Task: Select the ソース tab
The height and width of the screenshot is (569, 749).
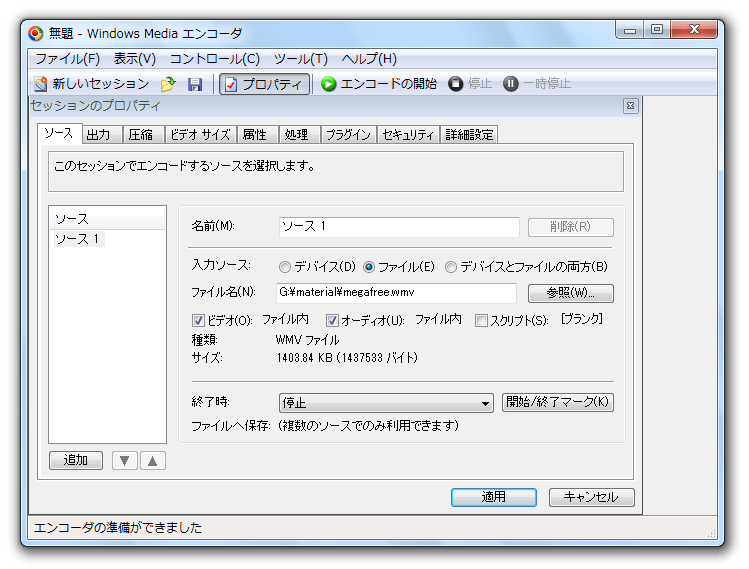Action: point(59,133)
